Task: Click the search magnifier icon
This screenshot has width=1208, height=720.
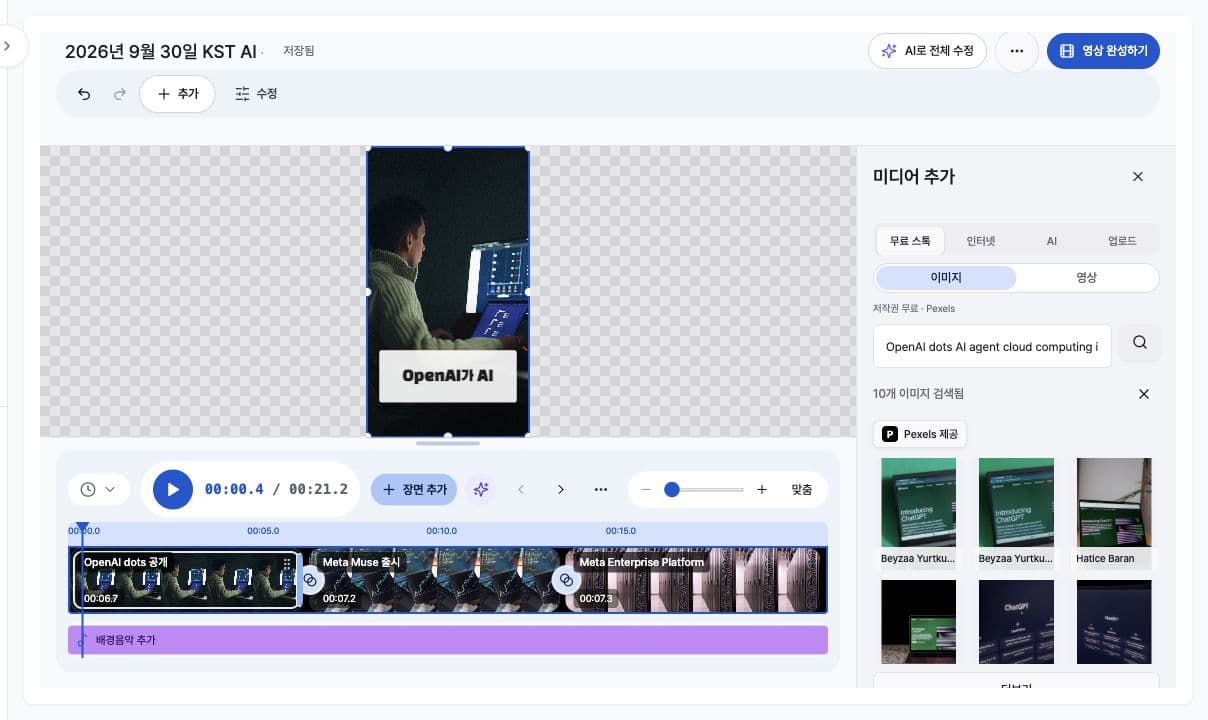Action: [x=1140, y=343]
